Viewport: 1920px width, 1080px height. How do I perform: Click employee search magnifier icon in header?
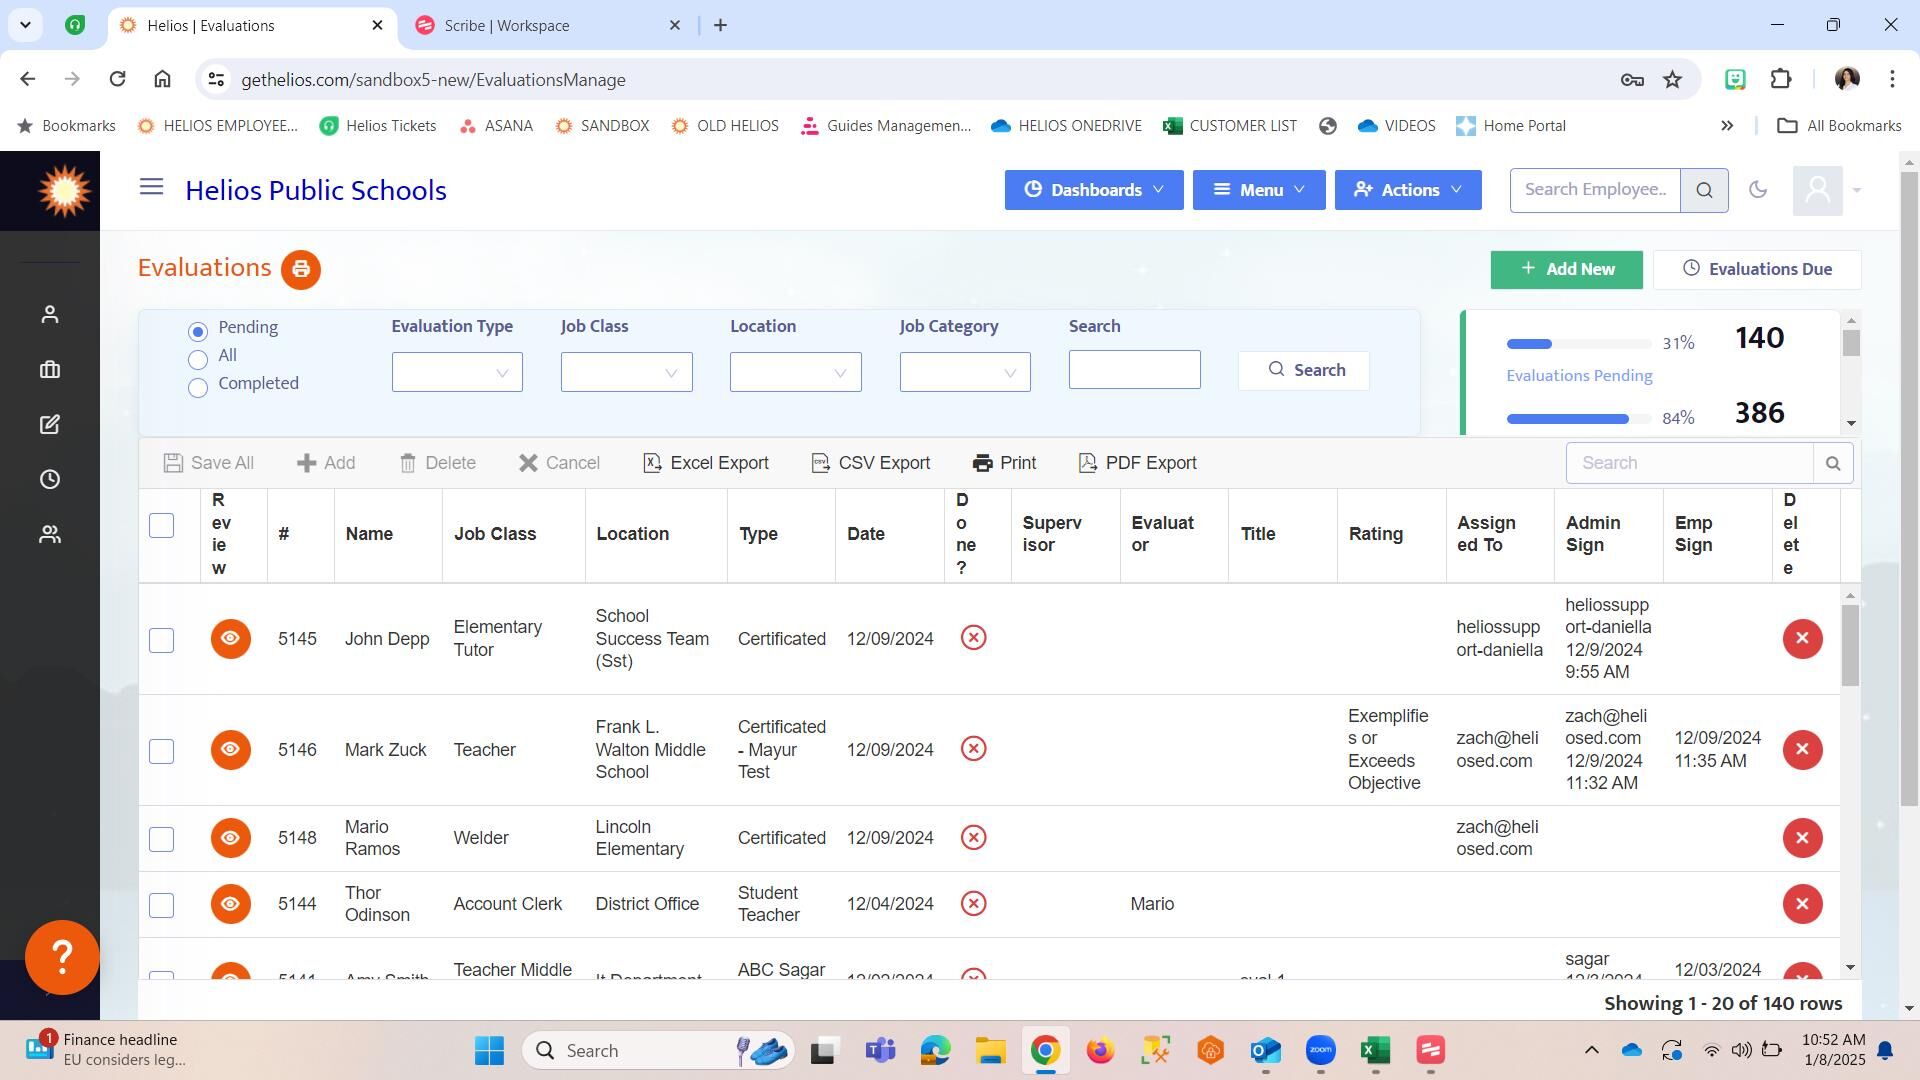point(1704,190)
